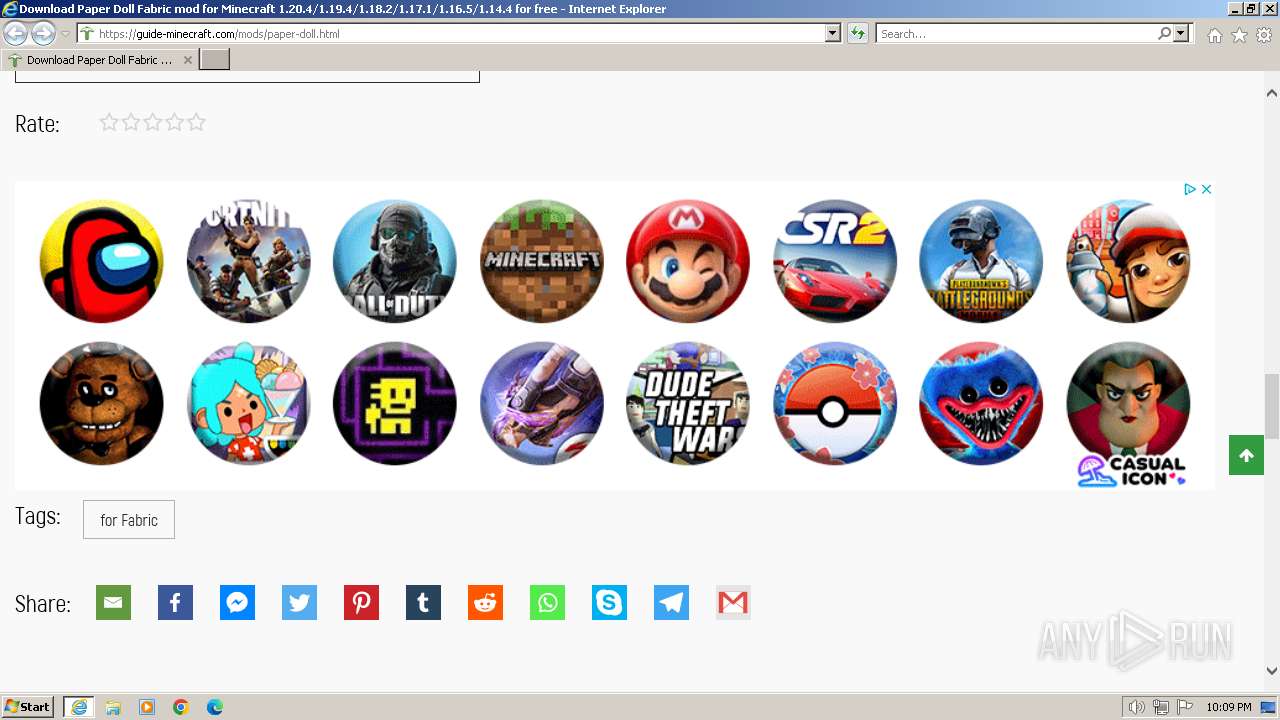Click the Huggy Wuggy blue monster icon
The height and width of the screenshot is (720, 1280).
pyautogui.click(x=981, y=403)
